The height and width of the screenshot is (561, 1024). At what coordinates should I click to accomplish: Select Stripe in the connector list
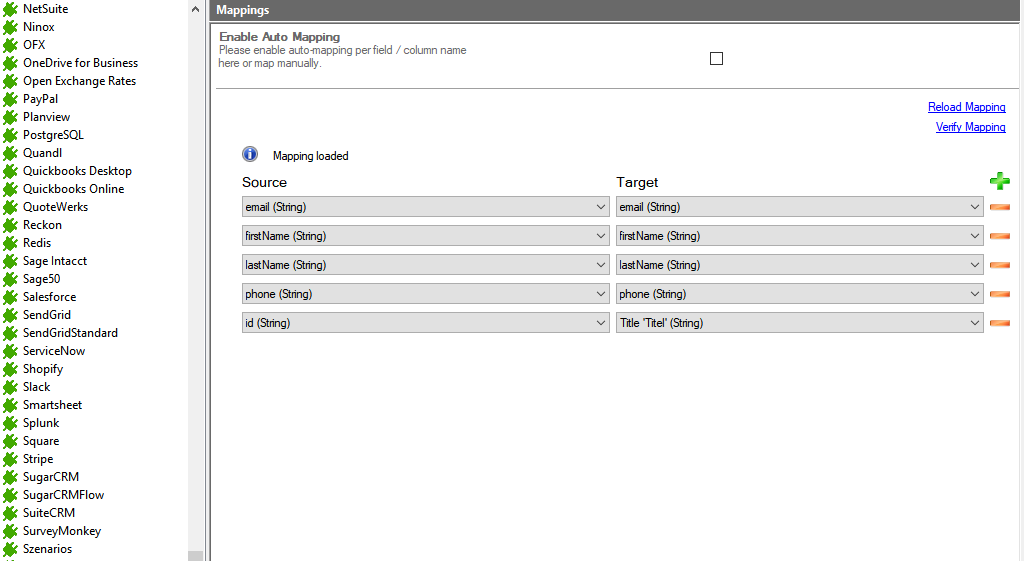tap(38, 459)
